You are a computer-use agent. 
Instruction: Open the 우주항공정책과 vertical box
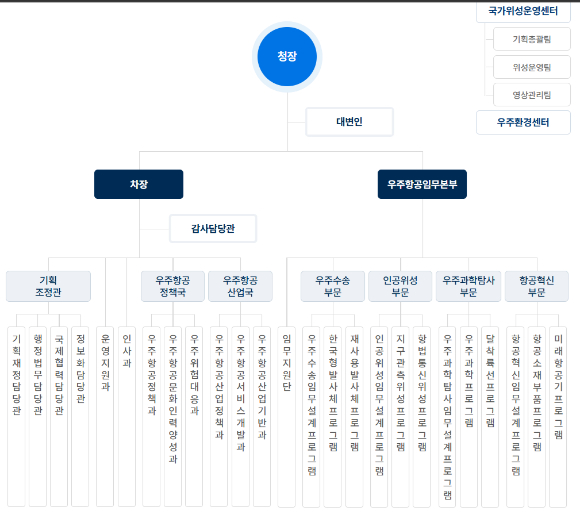(152, 417)
